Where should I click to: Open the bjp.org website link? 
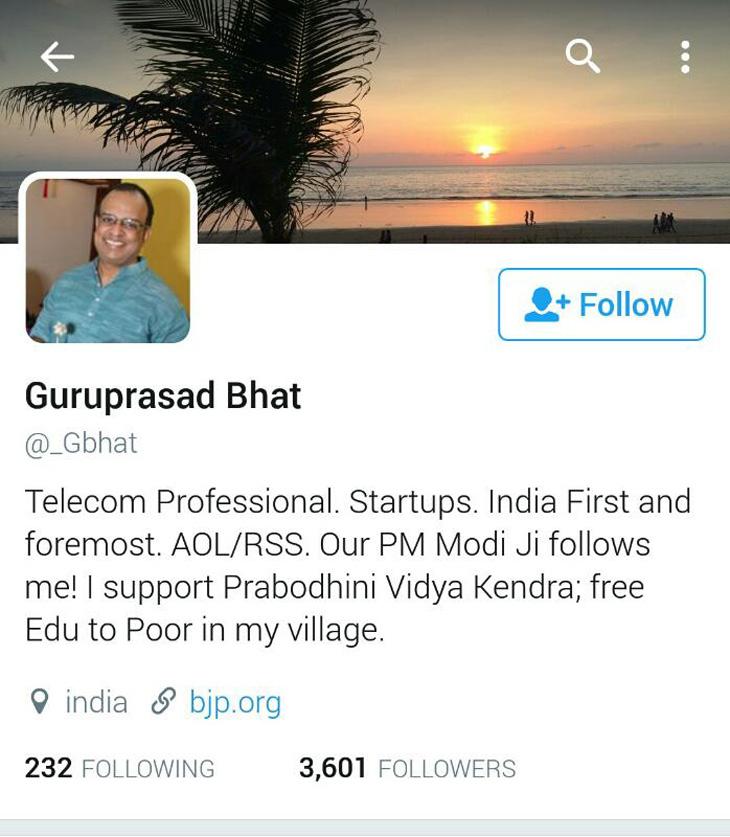(x=235, y=702)
